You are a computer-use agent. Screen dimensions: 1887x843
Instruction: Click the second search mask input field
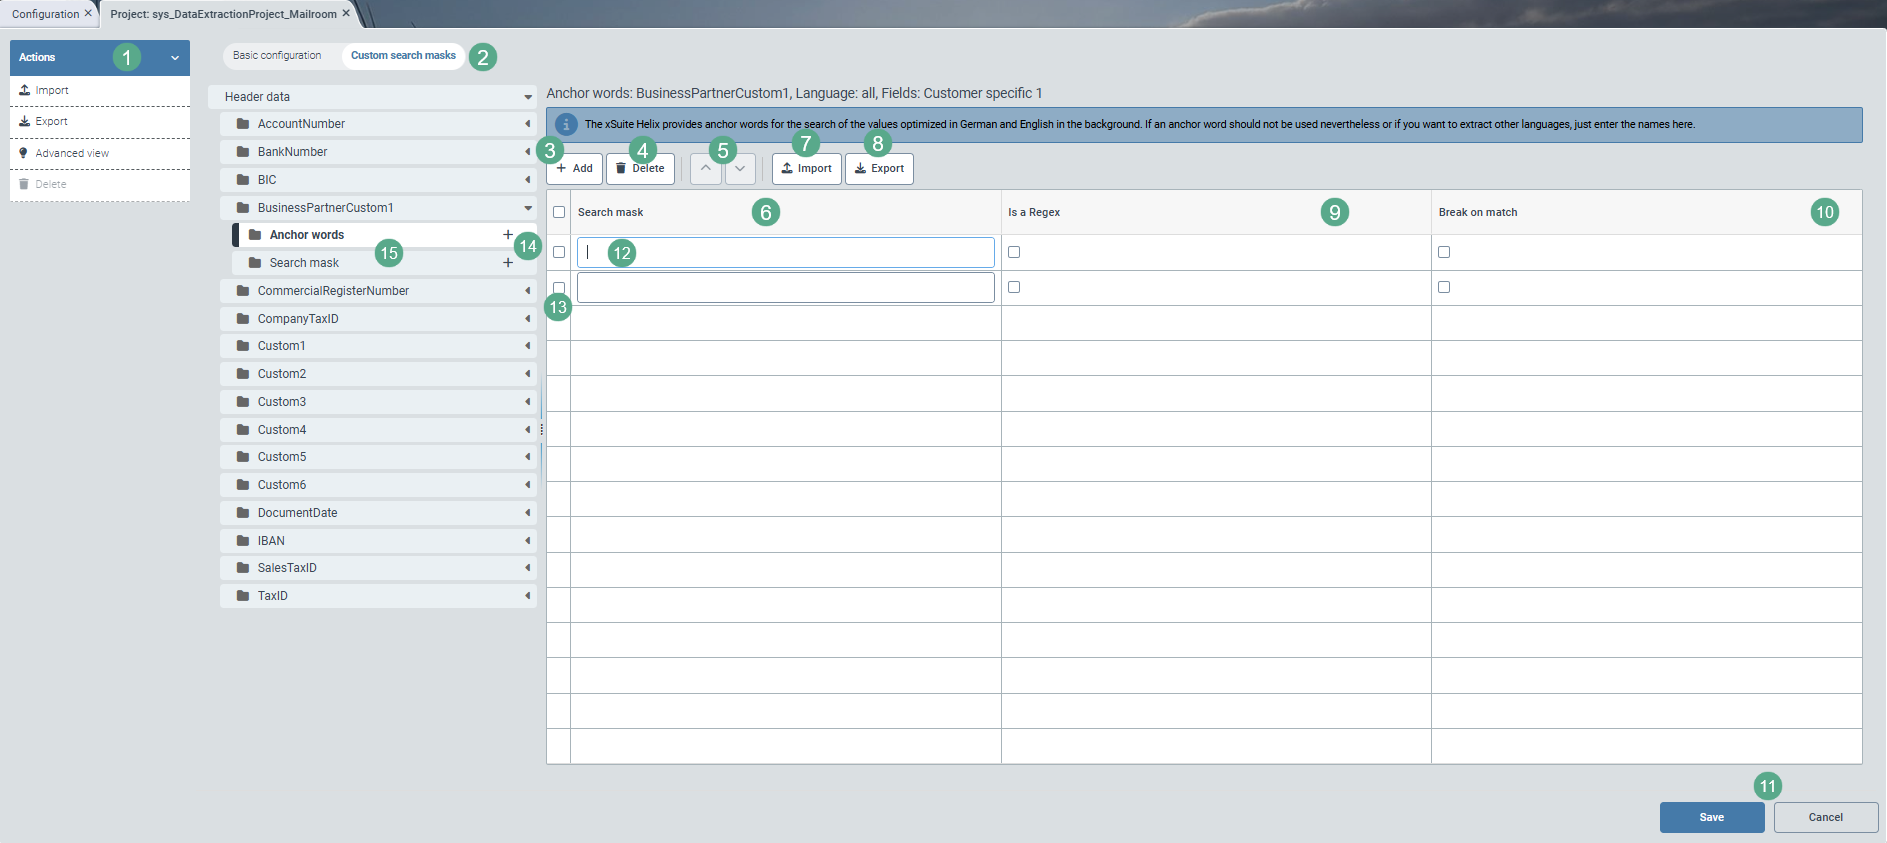786,288
